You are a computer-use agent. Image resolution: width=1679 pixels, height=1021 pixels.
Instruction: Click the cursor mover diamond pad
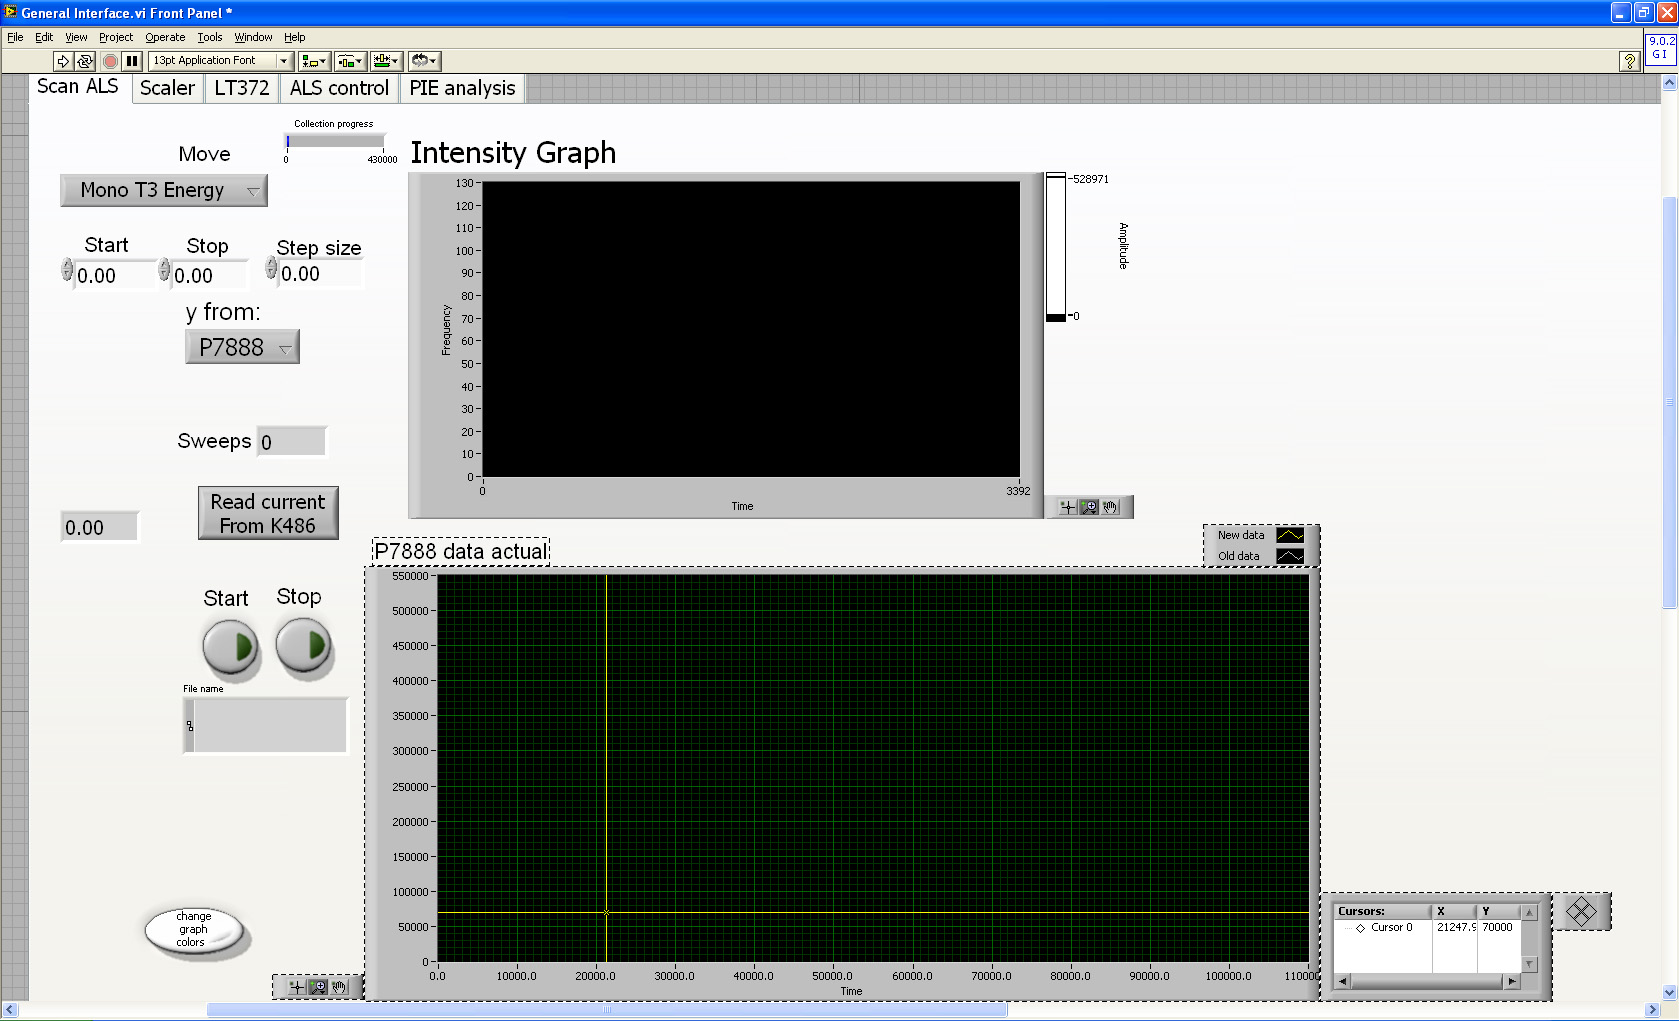1581,912
